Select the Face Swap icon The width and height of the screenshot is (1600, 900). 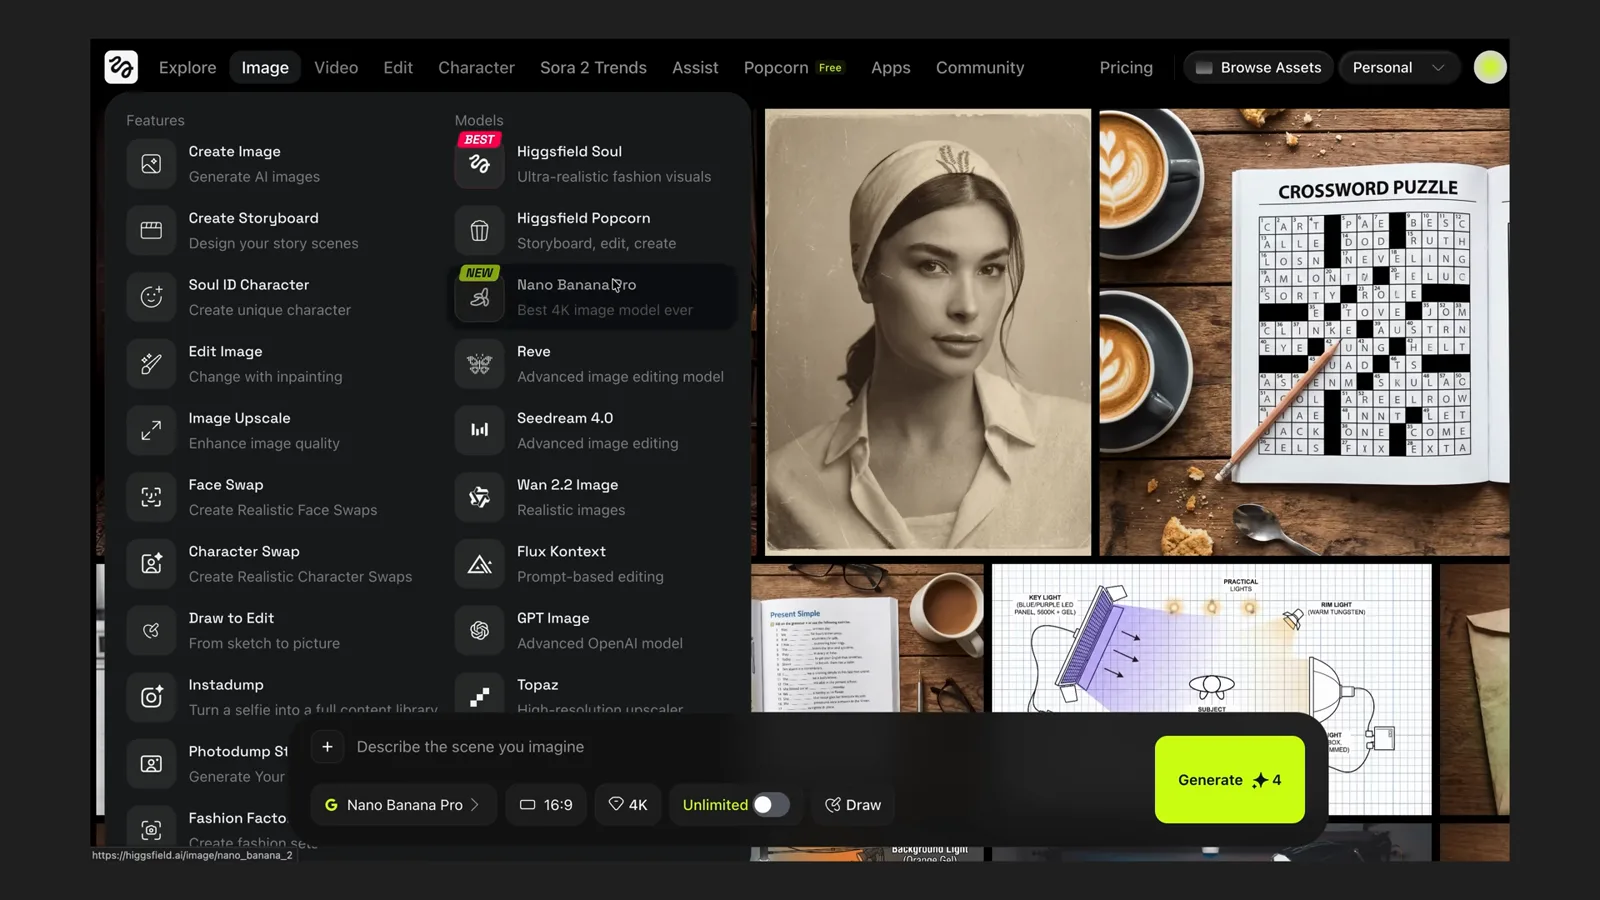151,497
